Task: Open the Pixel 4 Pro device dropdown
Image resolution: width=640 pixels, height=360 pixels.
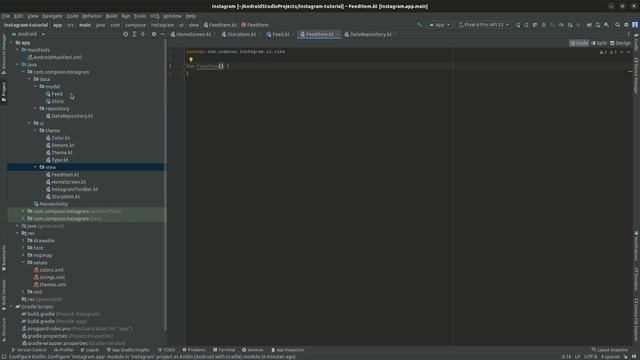Action: coord(483,25)
